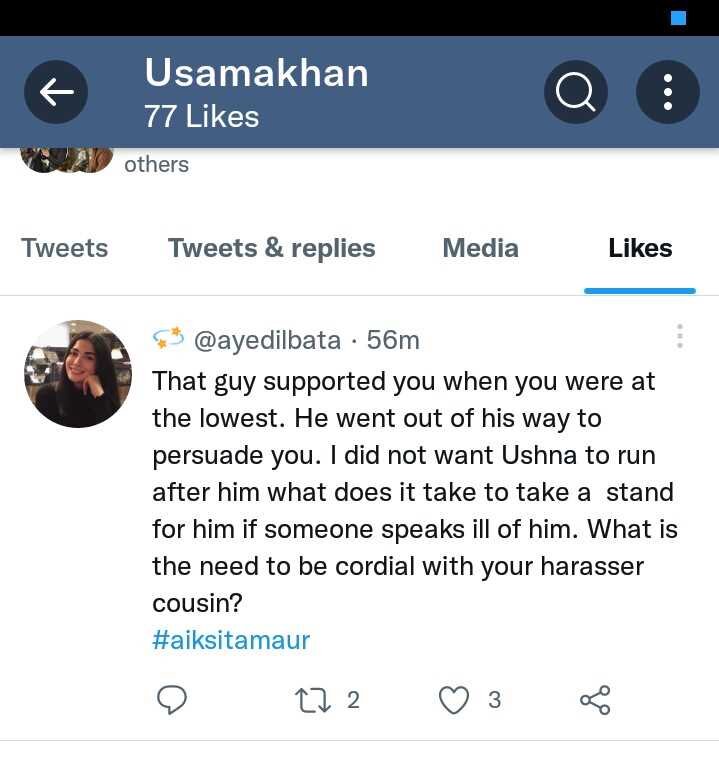Like the tweet with the heart icon
Image resolution: width=719 pixels, height=762 pixels.
[x=454, y=700]
